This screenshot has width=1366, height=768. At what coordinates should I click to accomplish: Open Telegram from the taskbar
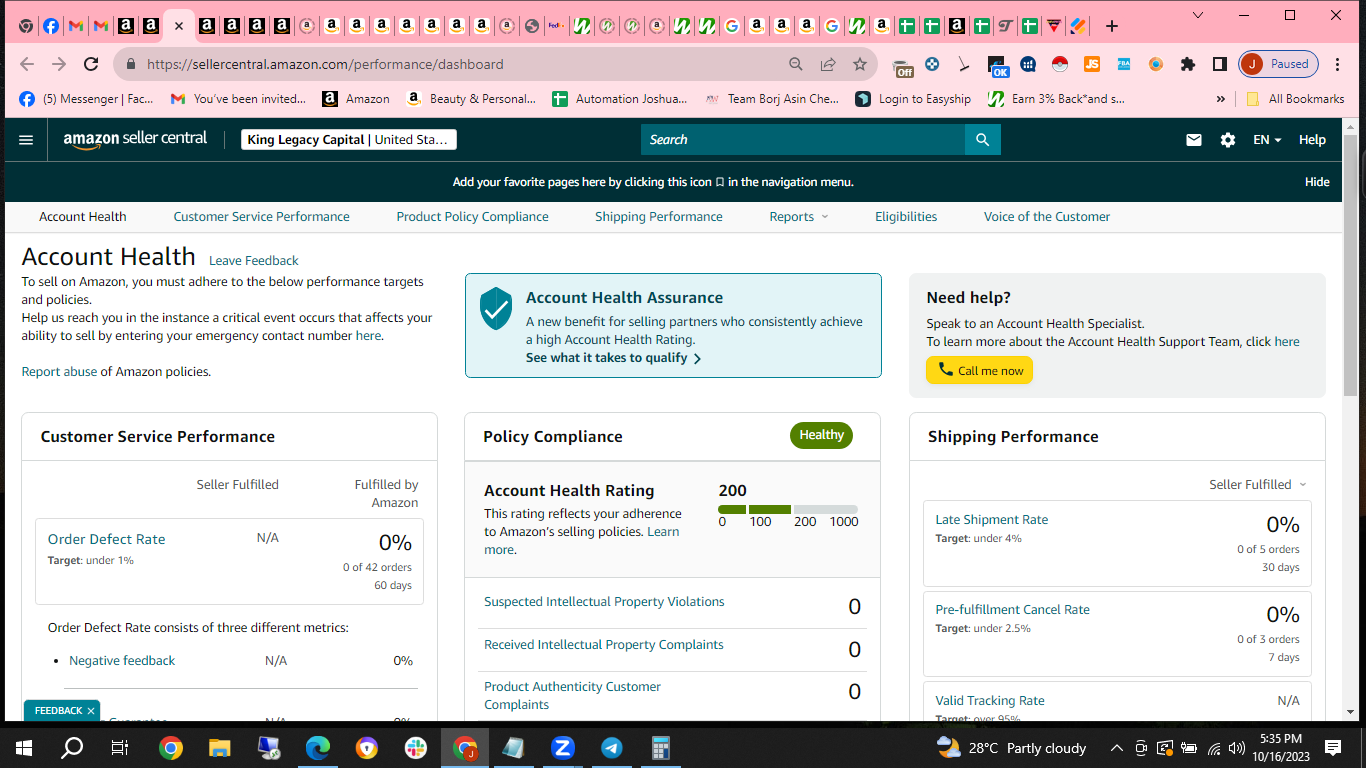coord(611,748)
